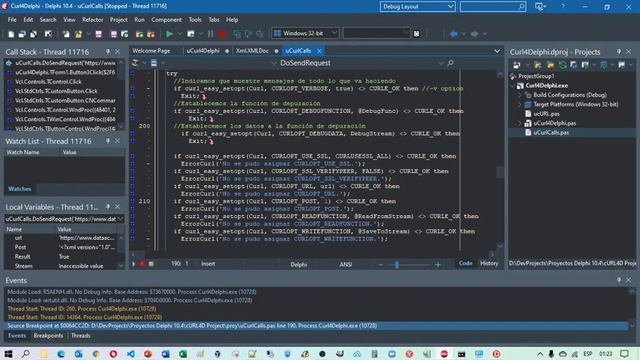Open Excel from the taskbar
This screenshot has width=640, height=360.
(x=182, y=354)
